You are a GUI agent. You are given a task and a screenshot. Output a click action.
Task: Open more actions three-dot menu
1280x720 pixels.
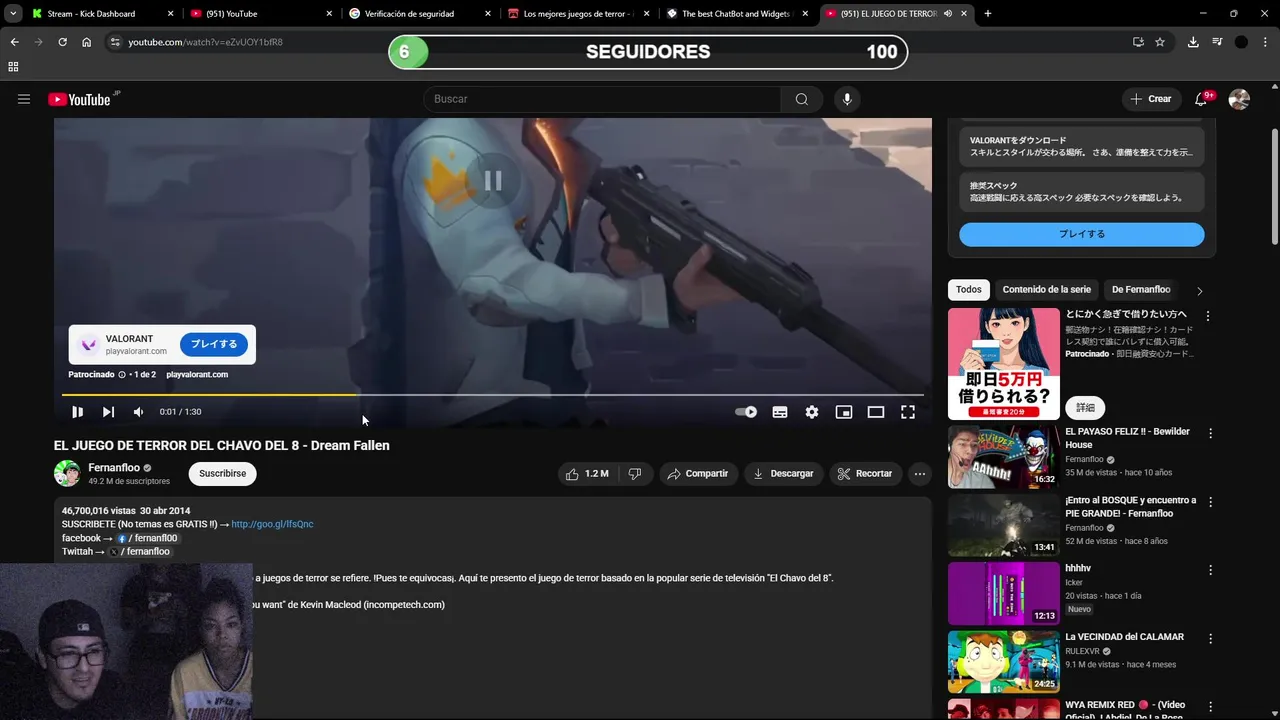point(919,474)
